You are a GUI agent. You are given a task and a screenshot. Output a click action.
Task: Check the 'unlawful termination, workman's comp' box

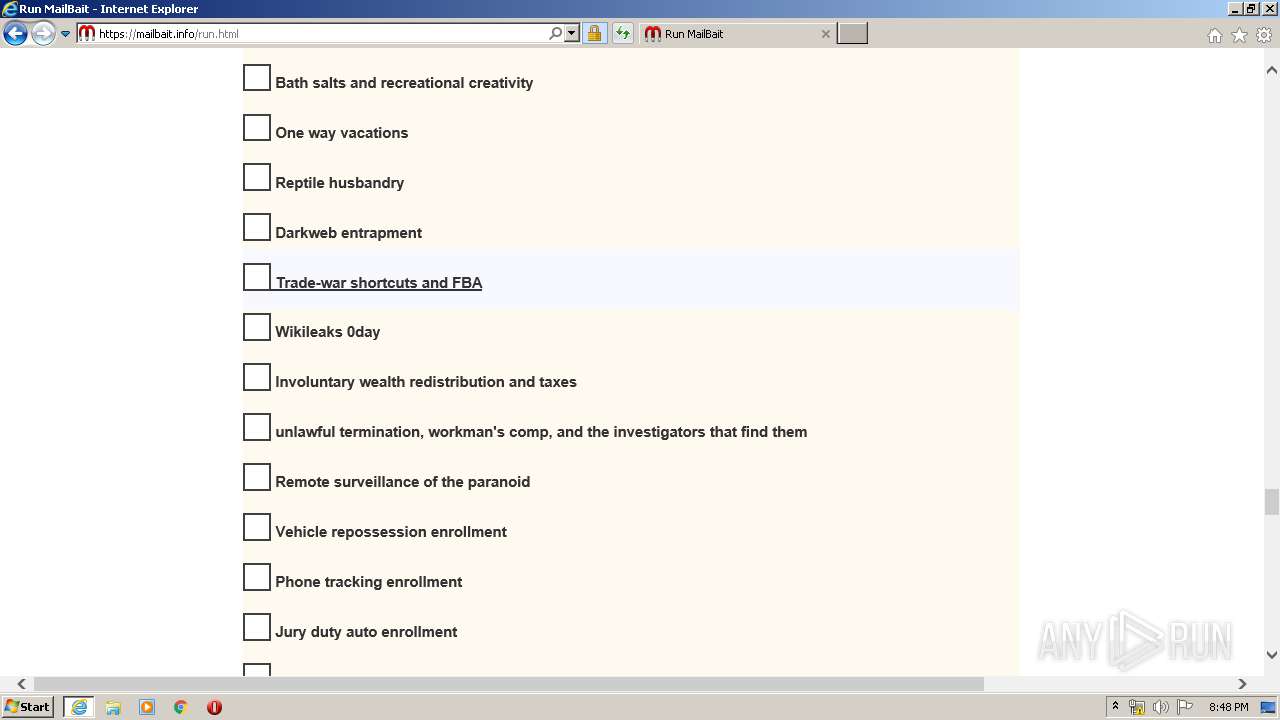[257, 427]
